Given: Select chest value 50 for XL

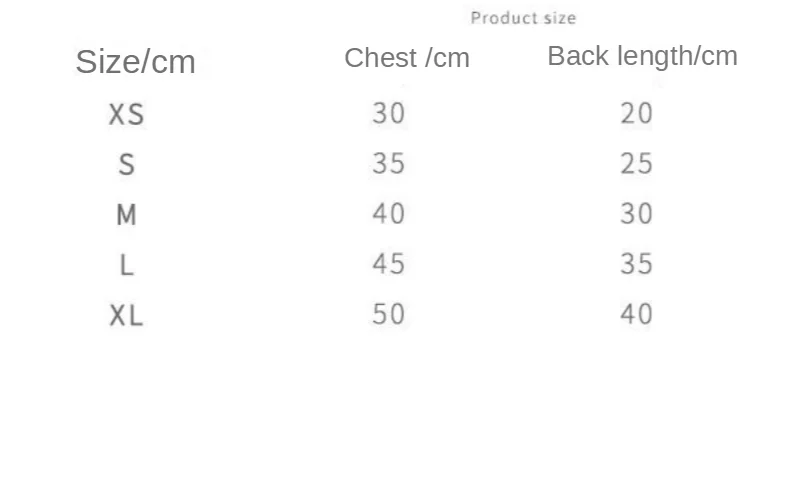Looking at the screenshot, I should click(x=389, y=315).
